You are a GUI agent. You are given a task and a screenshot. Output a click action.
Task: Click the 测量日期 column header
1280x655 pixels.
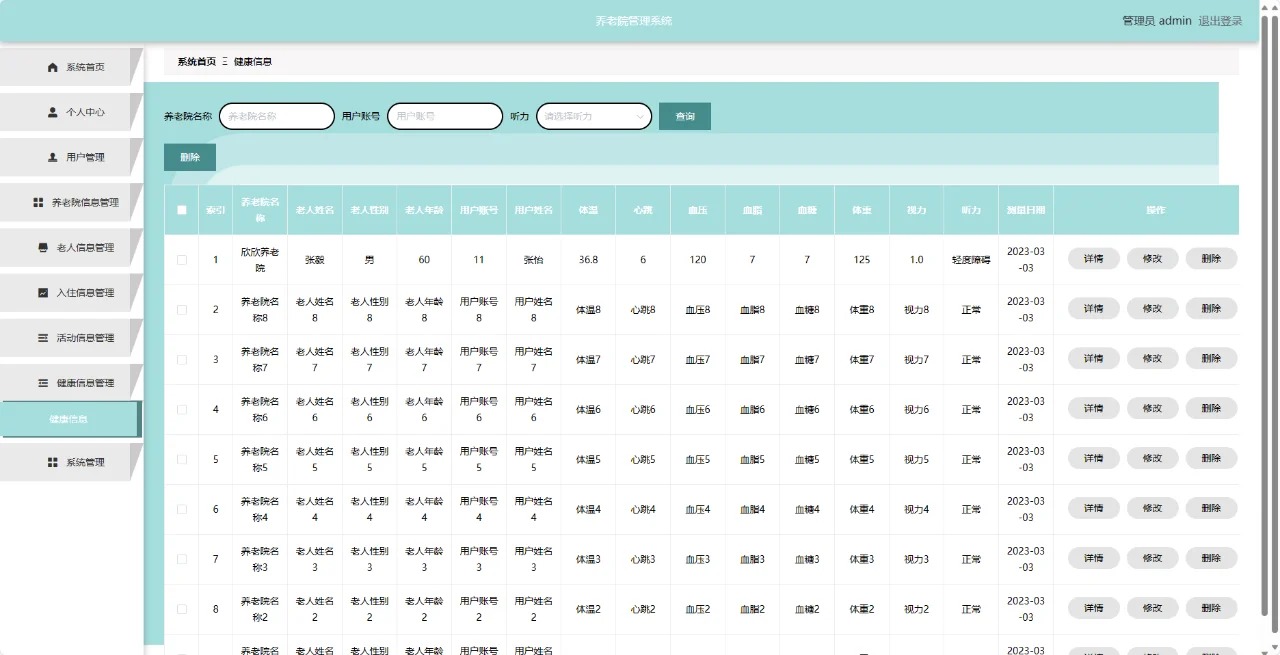click(x=1026, y=211)
